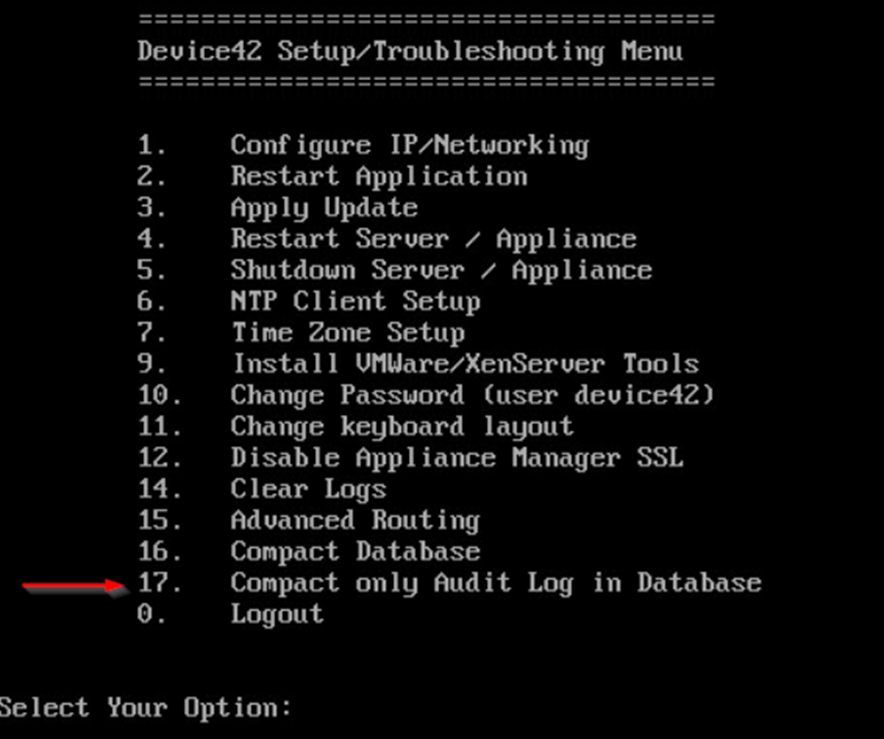The image size is (884, 739).
Task: Select Install VMWare/XenServer Tools option
Action: tap(418, 364)
